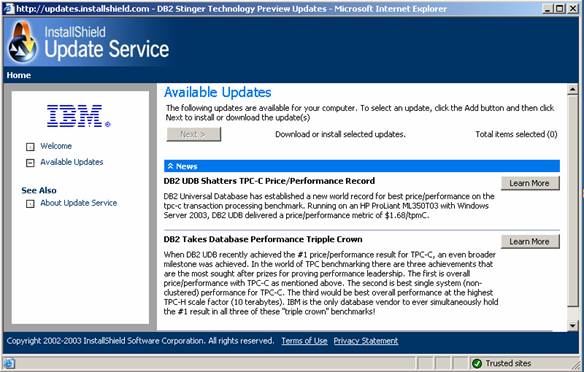Close the Internet Explorer window
The image size is (584, 372).
click(572, 9)
